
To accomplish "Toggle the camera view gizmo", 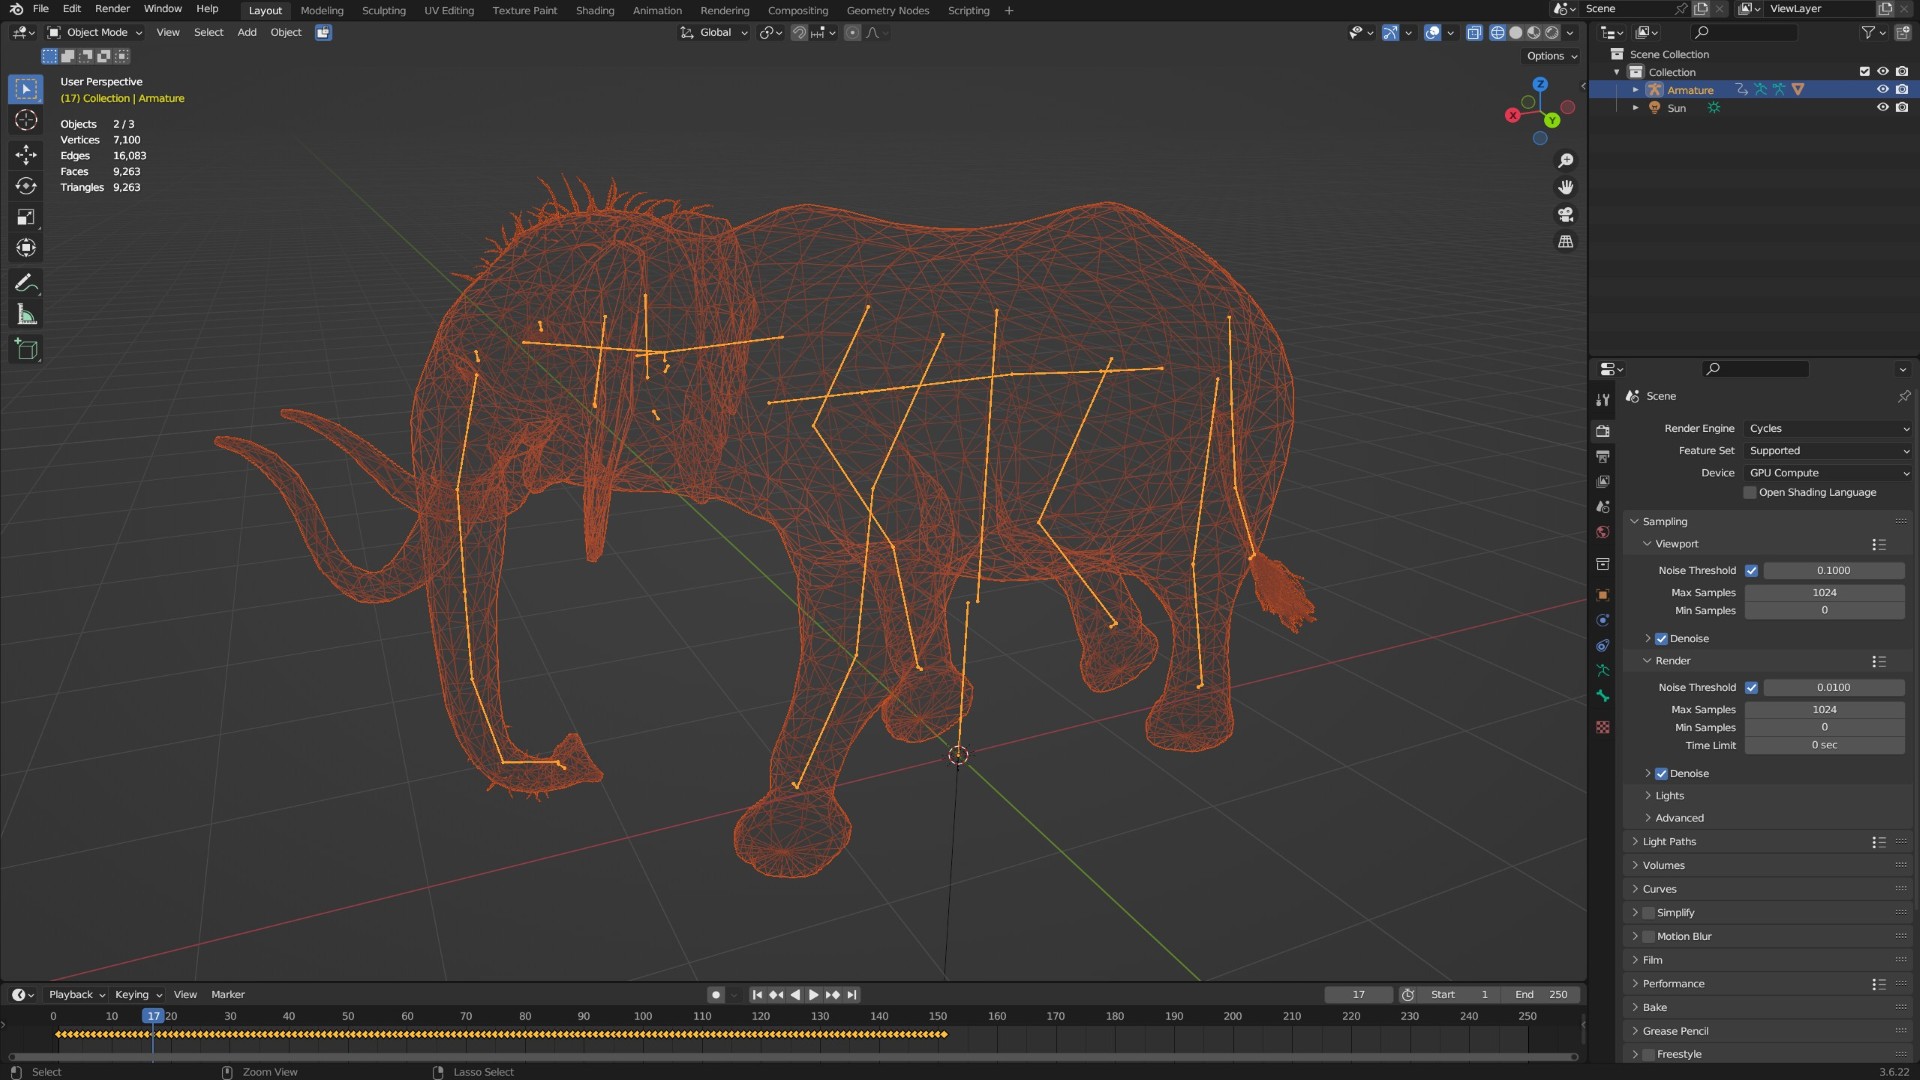I will (1566, 215).
